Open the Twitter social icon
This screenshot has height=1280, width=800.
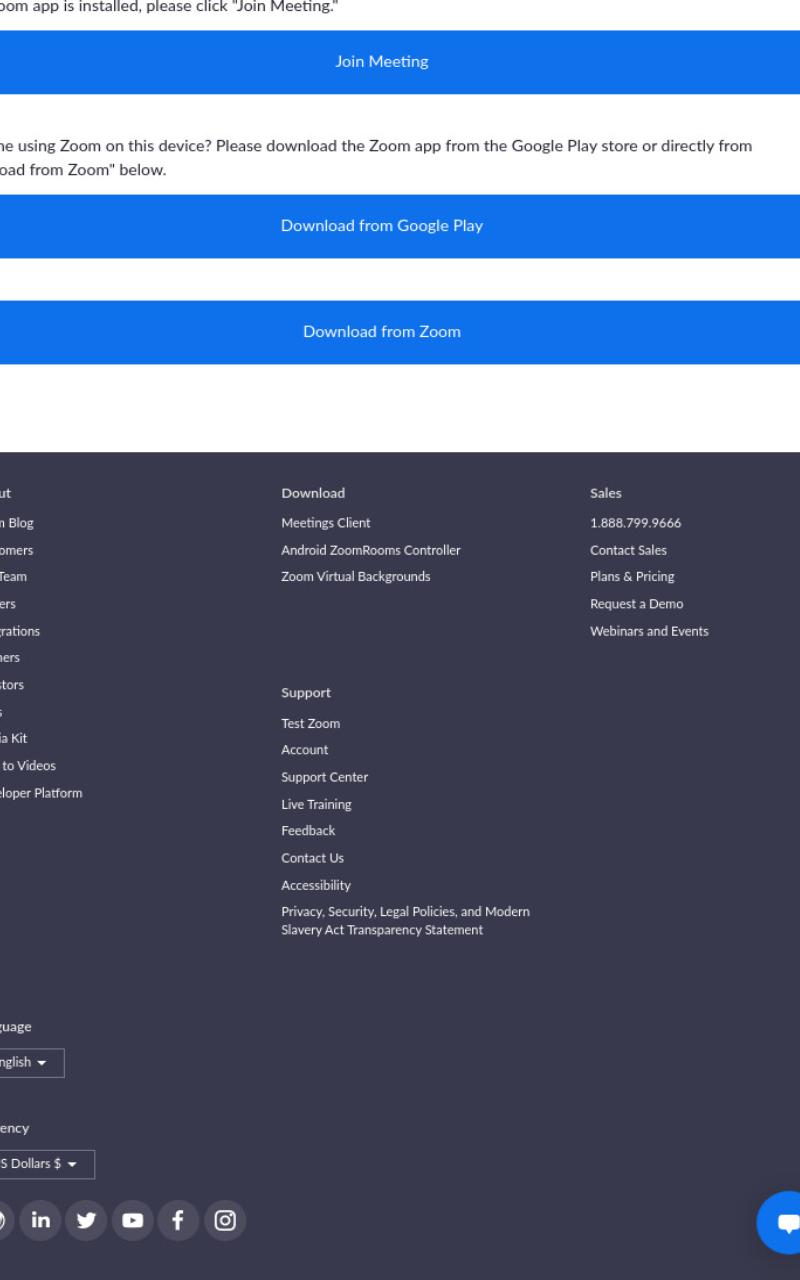86,1220
